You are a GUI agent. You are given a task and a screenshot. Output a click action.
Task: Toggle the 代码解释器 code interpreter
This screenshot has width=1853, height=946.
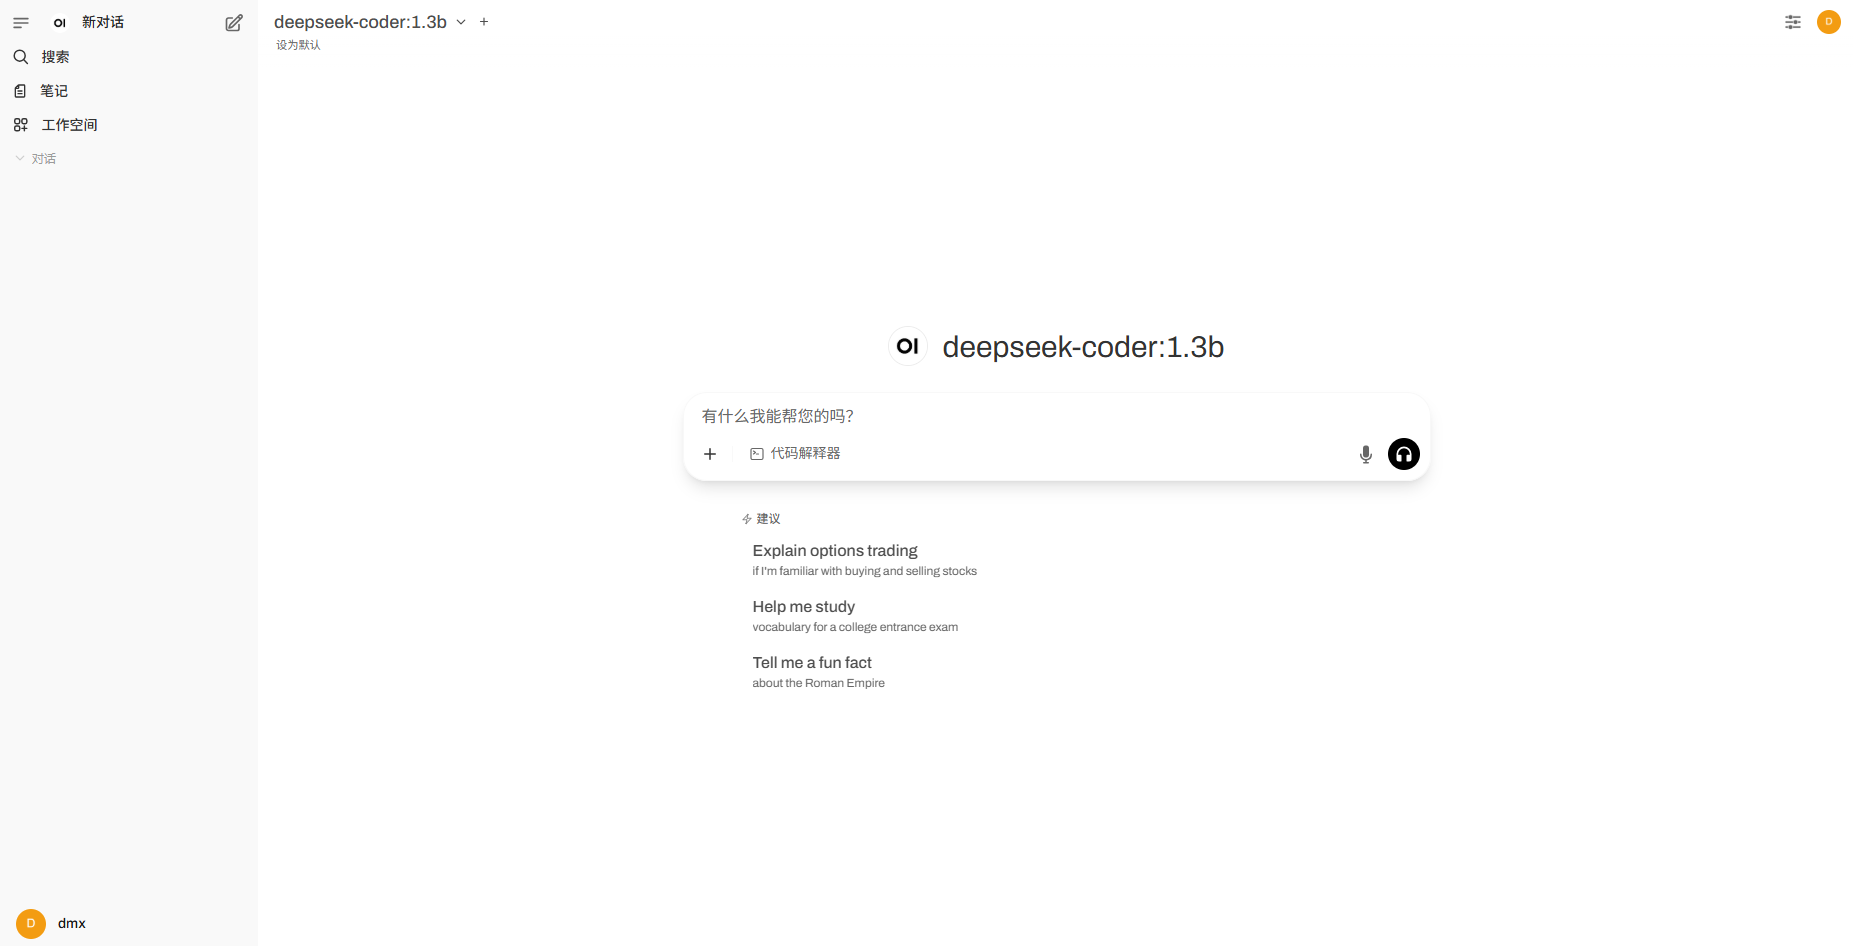(x=795, y=454)
